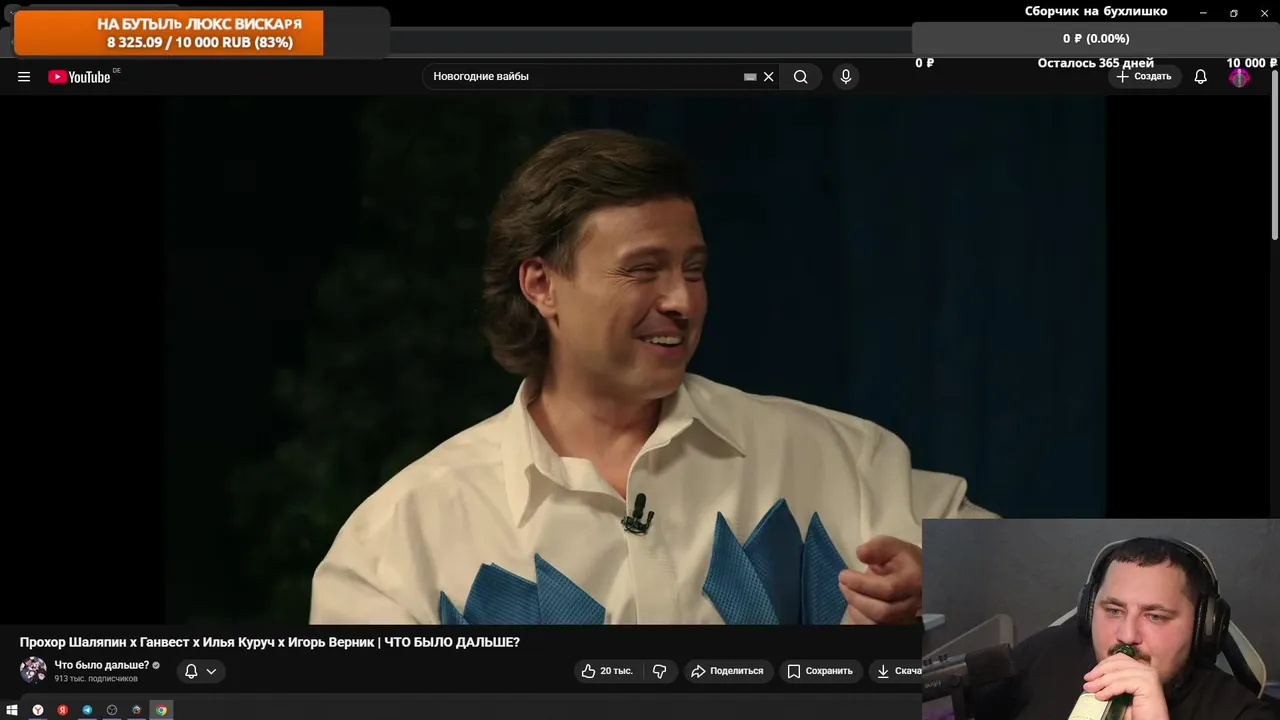This screenshot has width=1280, height=720.
Task: Open Что было дальше? channel avatar
Action: point(33,670)
